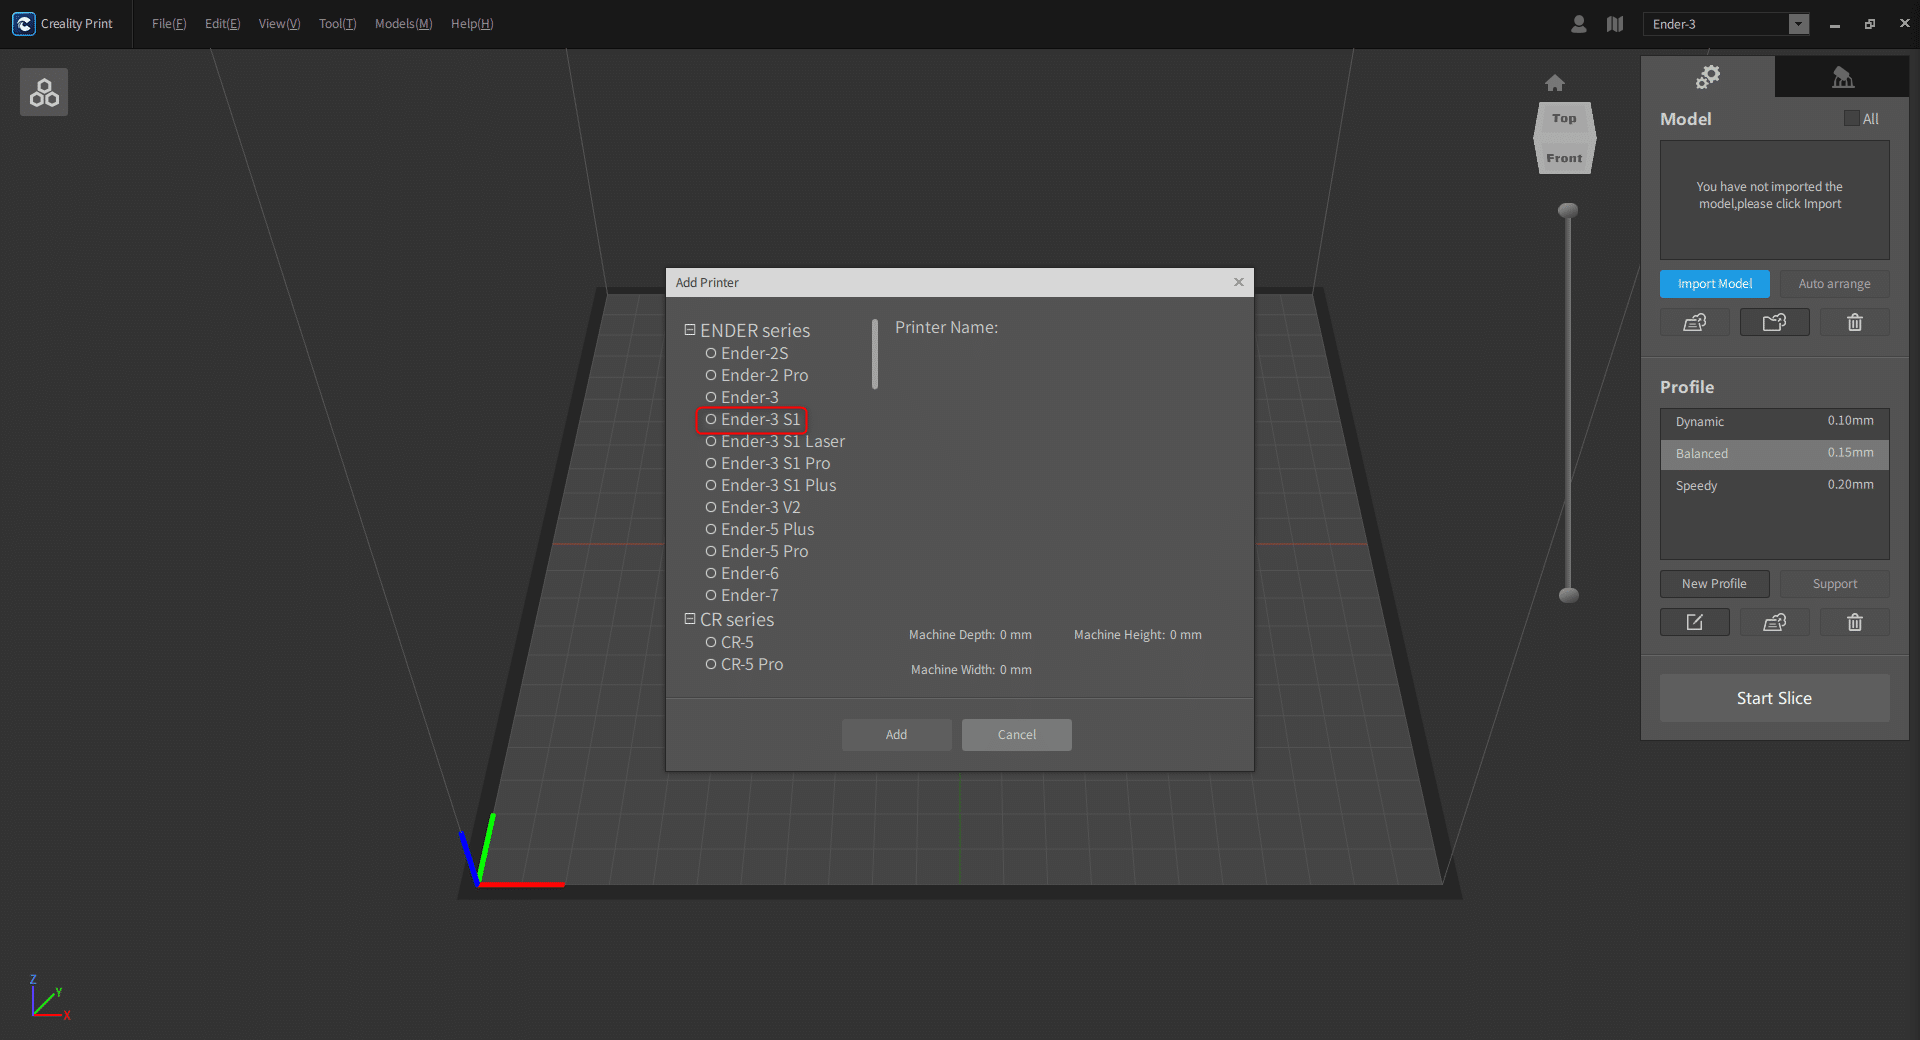Select Ender-3 S1 printer option
The image size is (1920, 1040).
[x=752, y=419]
